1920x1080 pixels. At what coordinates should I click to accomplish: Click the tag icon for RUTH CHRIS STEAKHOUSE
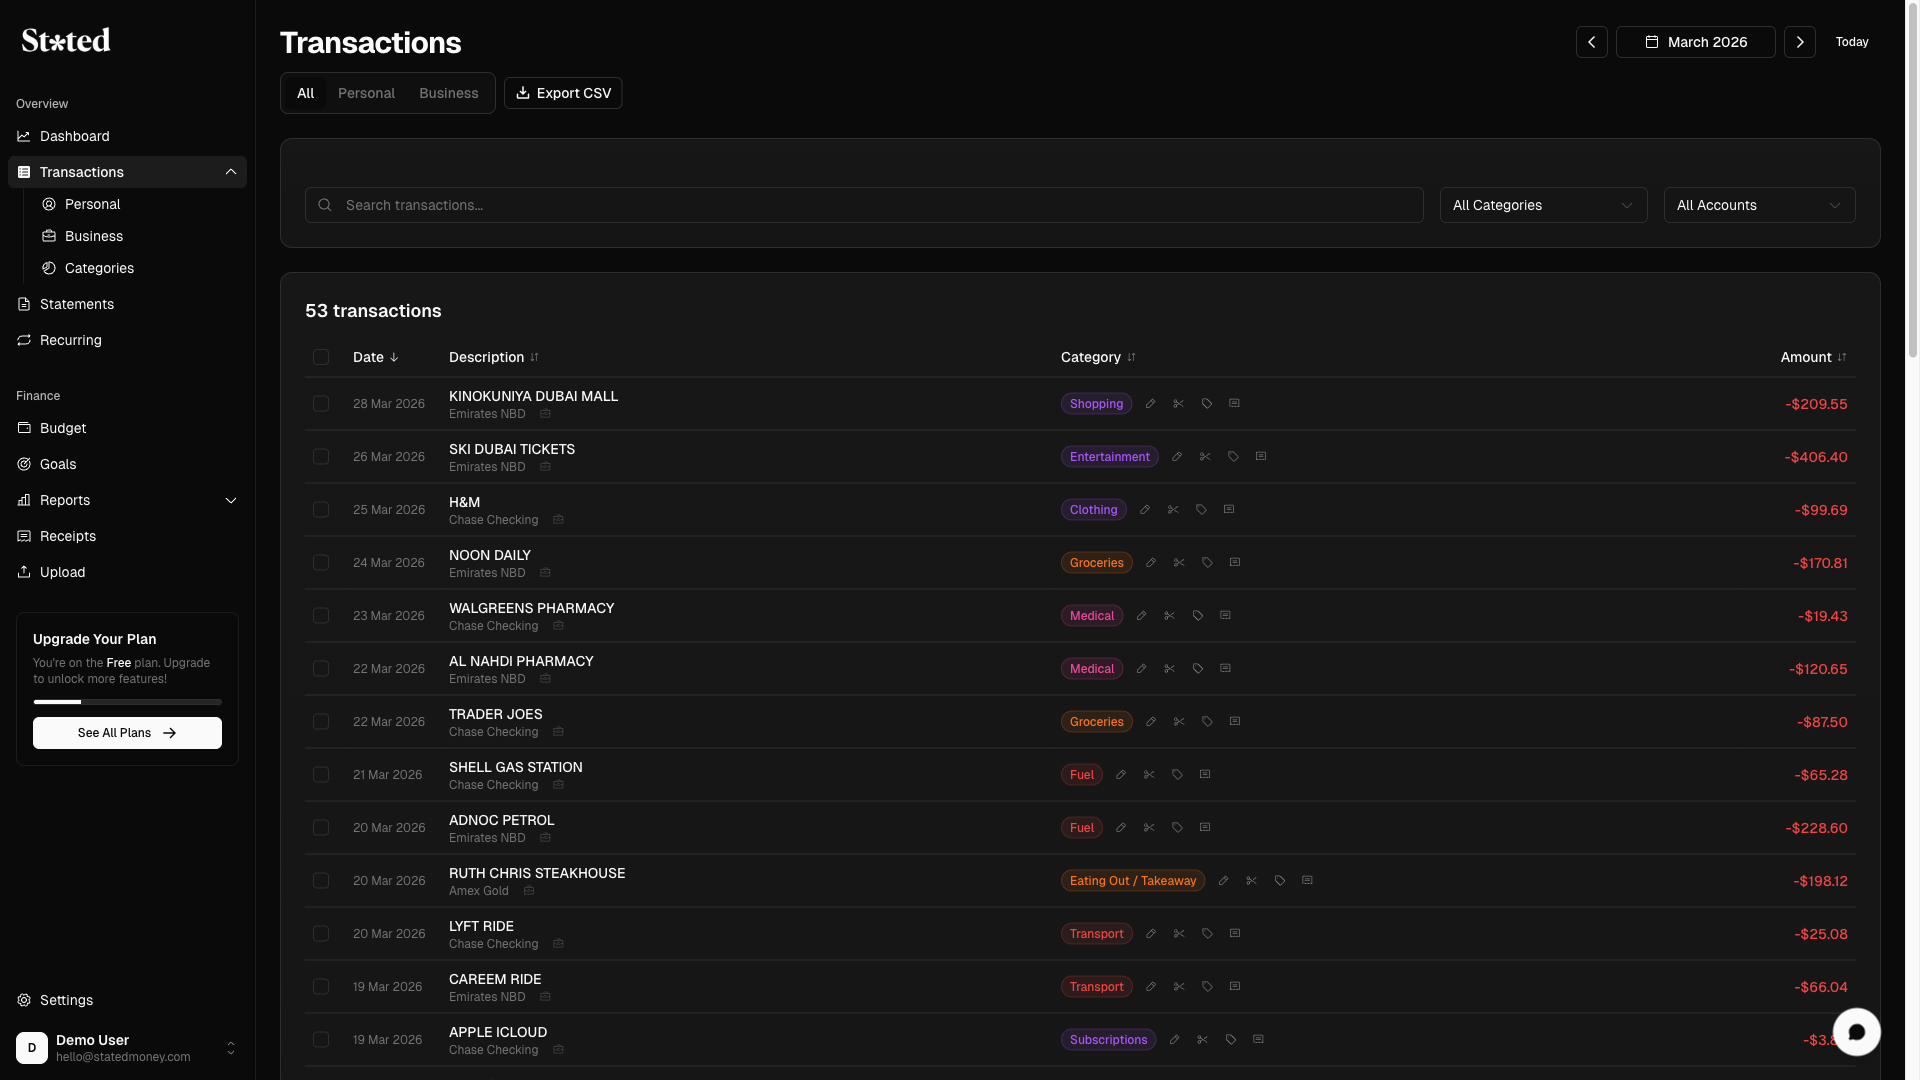click(1280, 881)
